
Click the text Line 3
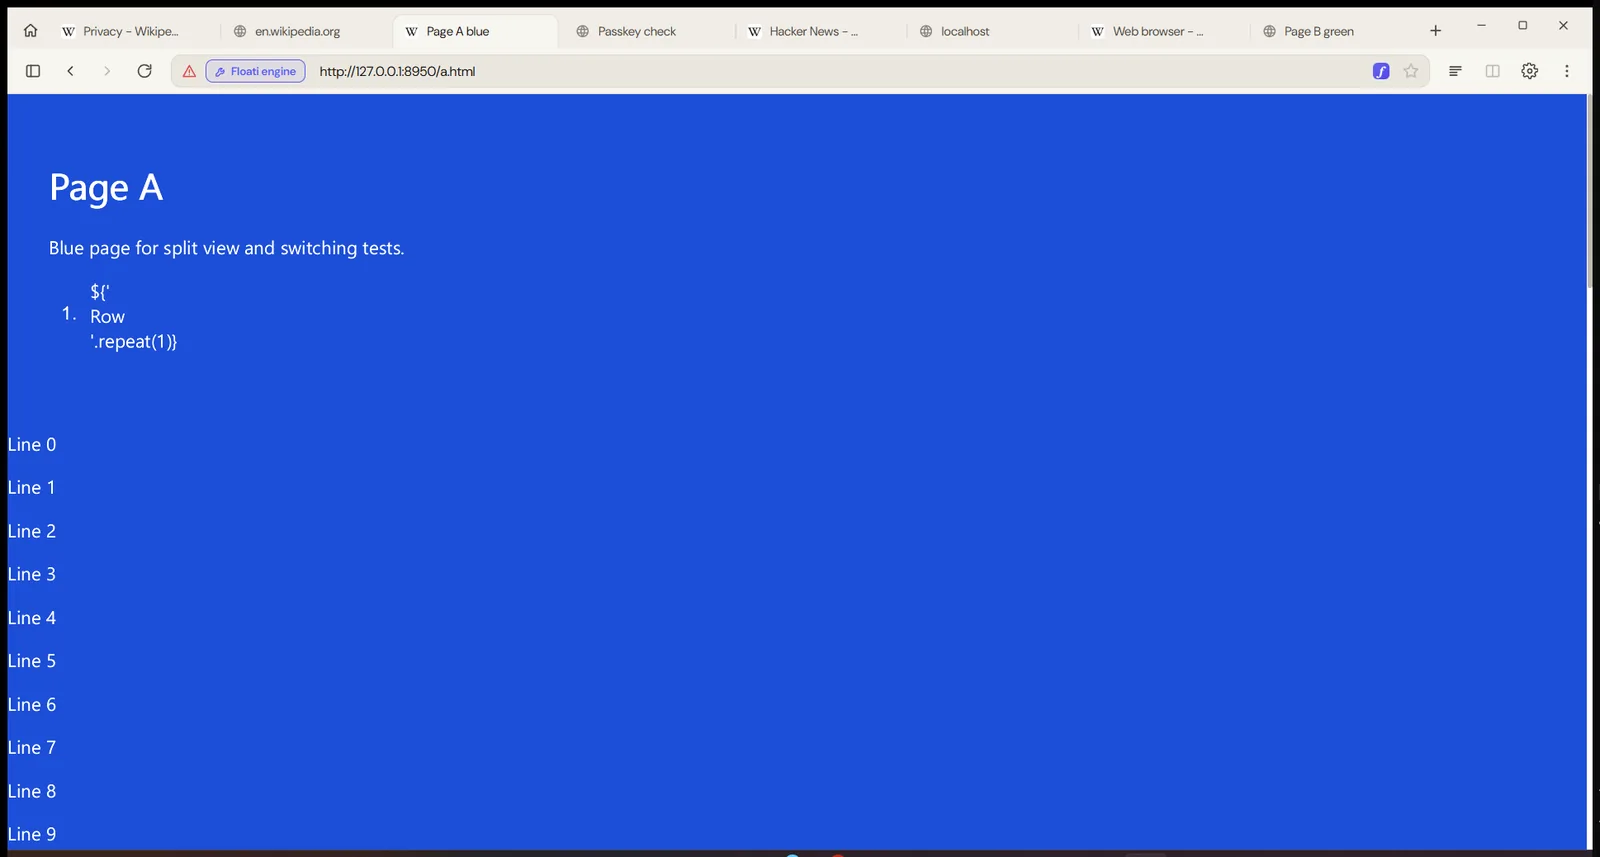(32, 574)
